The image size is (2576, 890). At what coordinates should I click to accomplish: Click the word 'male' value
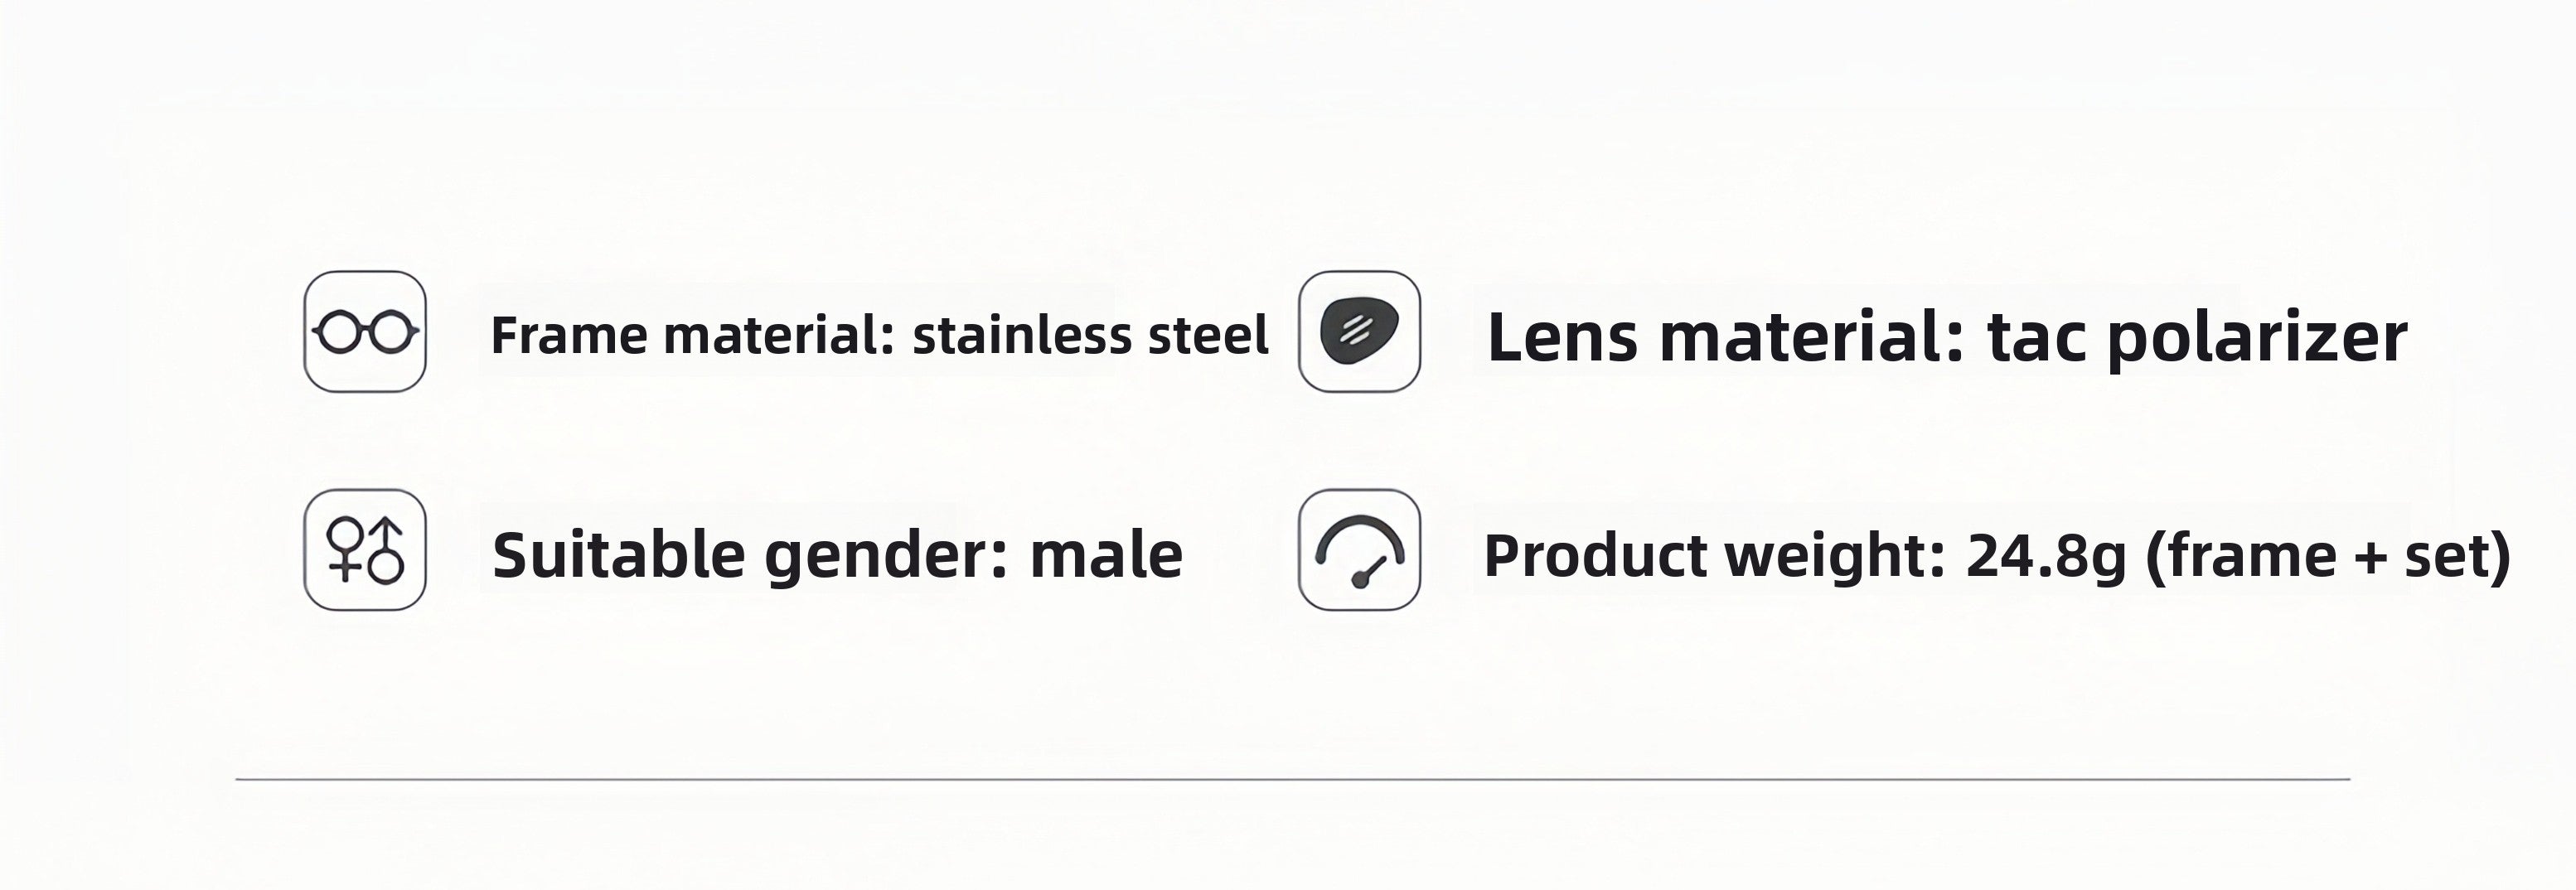point(1106,556)
